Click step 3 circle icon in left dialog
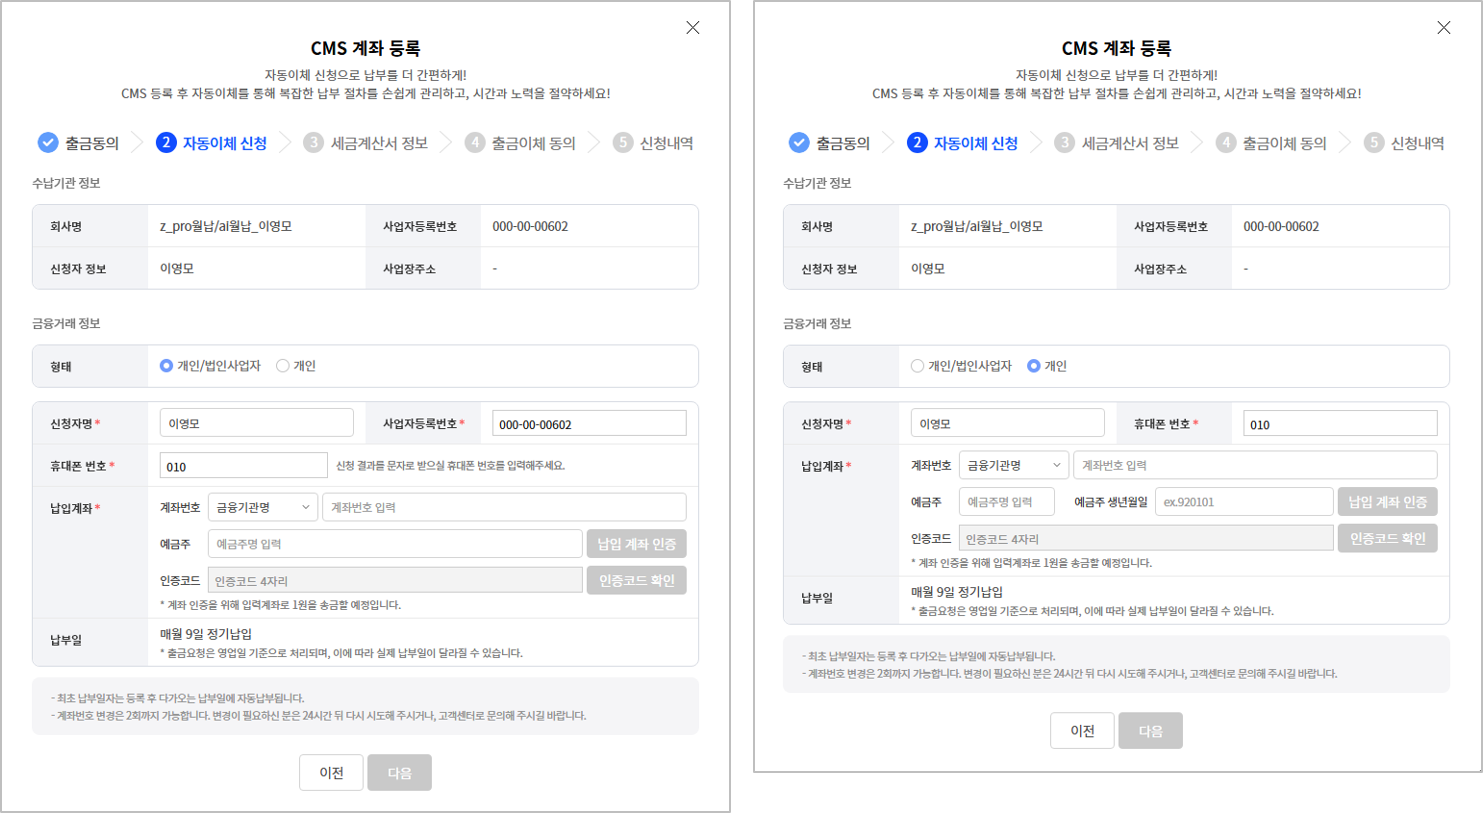 pyautogui.click(x=314, y=143)
